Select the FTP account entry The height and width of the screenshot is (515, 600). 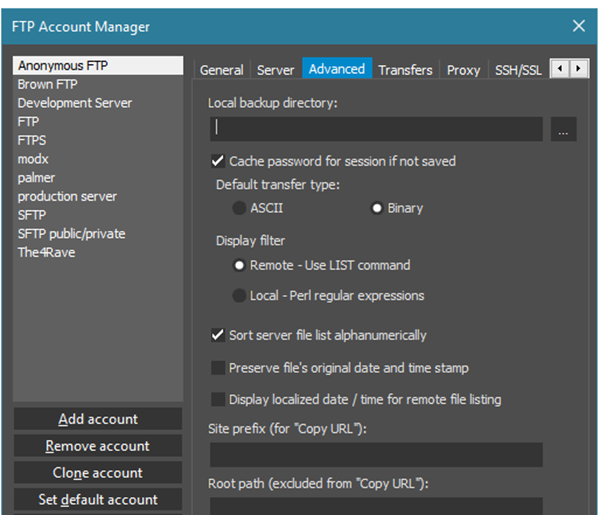tap(98, 122)
